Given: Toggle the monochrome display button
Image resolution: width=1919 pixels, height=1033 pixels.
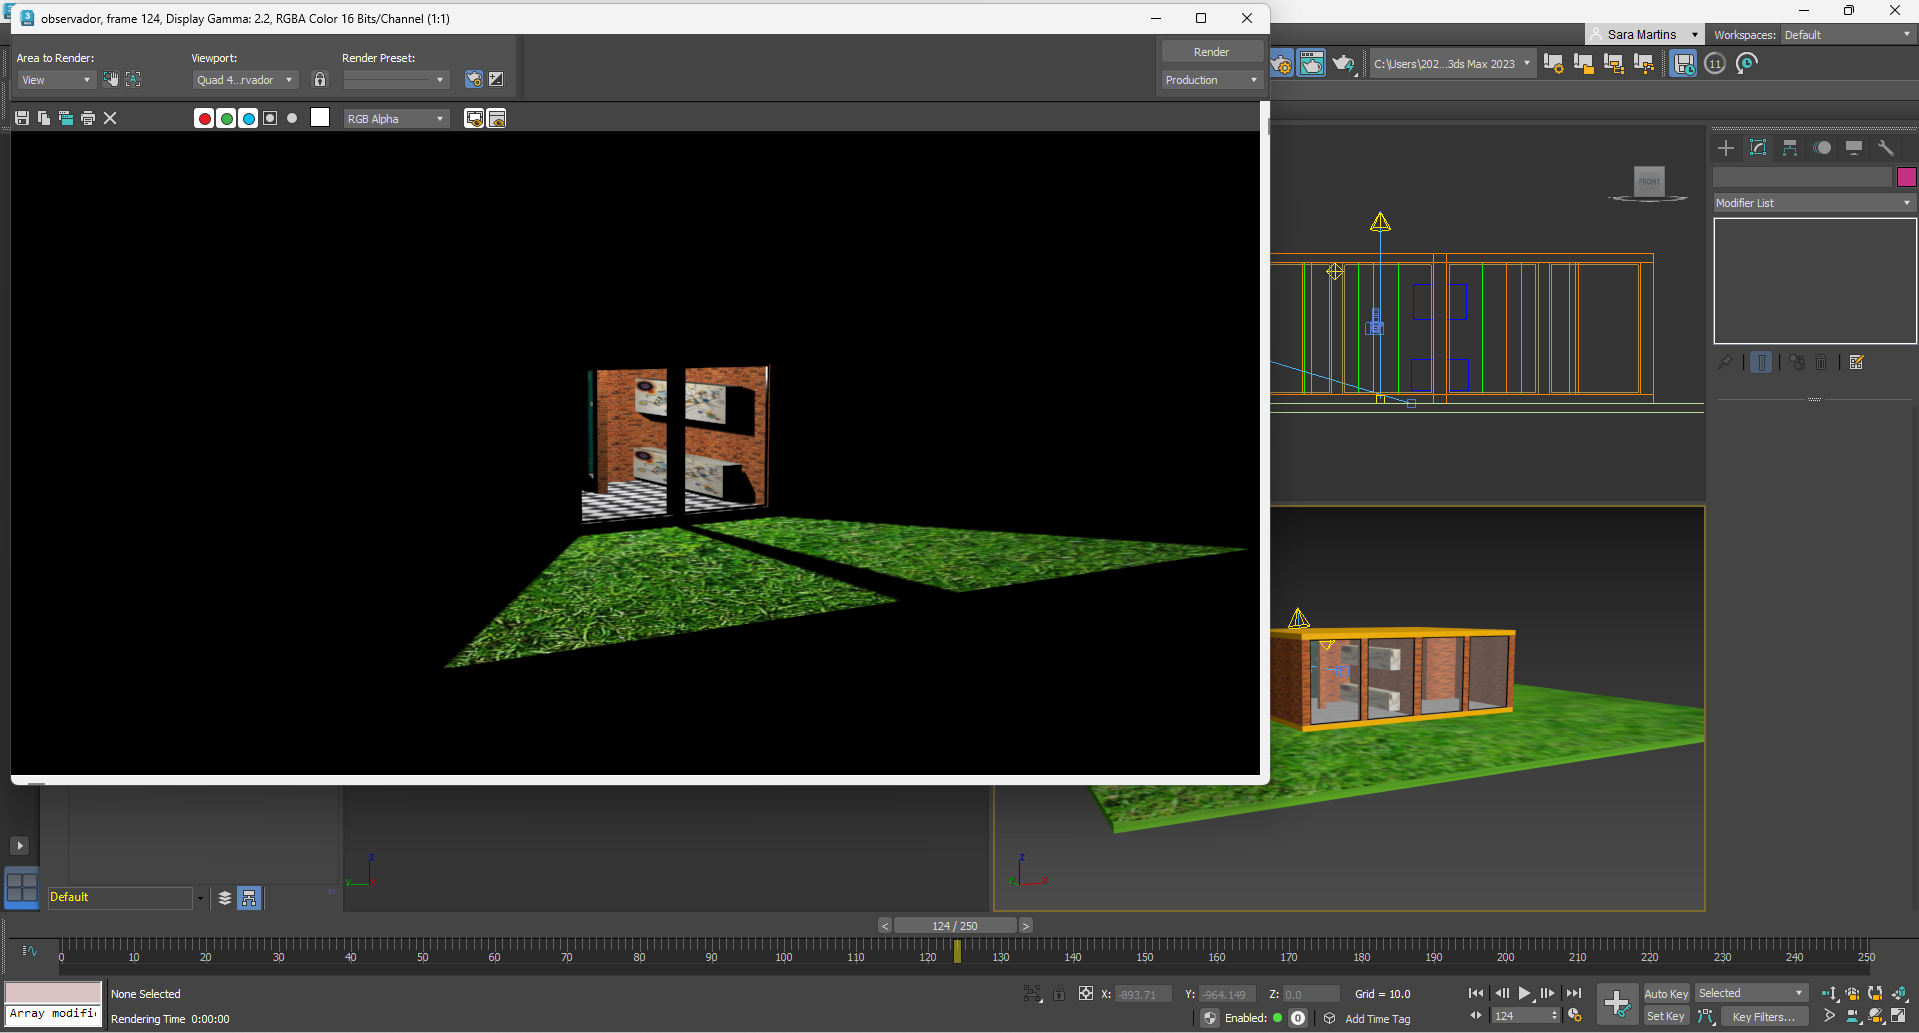Looking at the screenshot, I should [292, 118].
